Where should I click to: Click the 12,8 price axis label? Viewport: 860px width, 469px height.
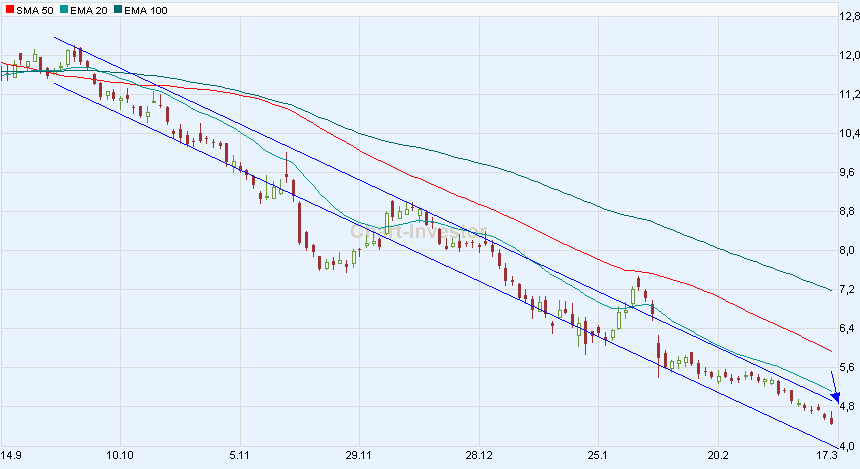pyautogui.click(x=848, y=16)
